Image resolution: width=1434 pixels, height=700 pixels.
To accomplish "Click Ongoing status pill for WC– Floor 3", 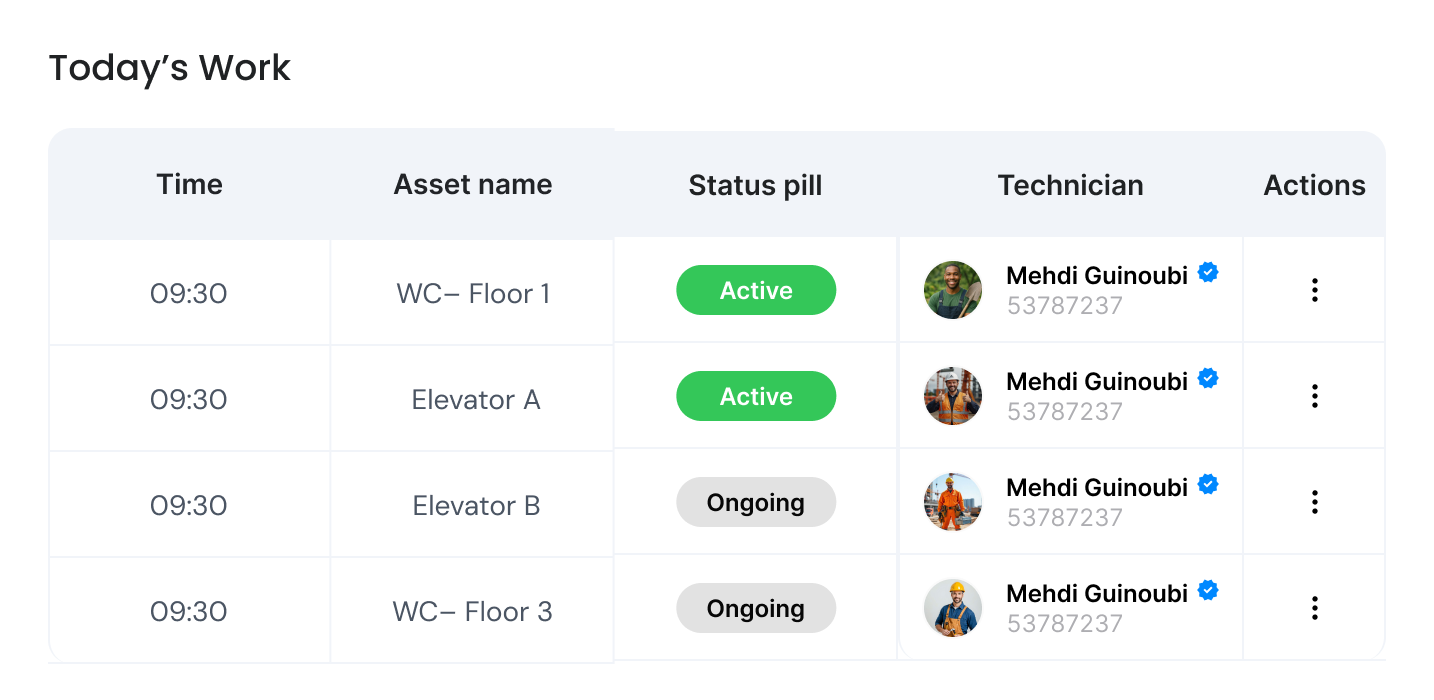I will 756,608.
